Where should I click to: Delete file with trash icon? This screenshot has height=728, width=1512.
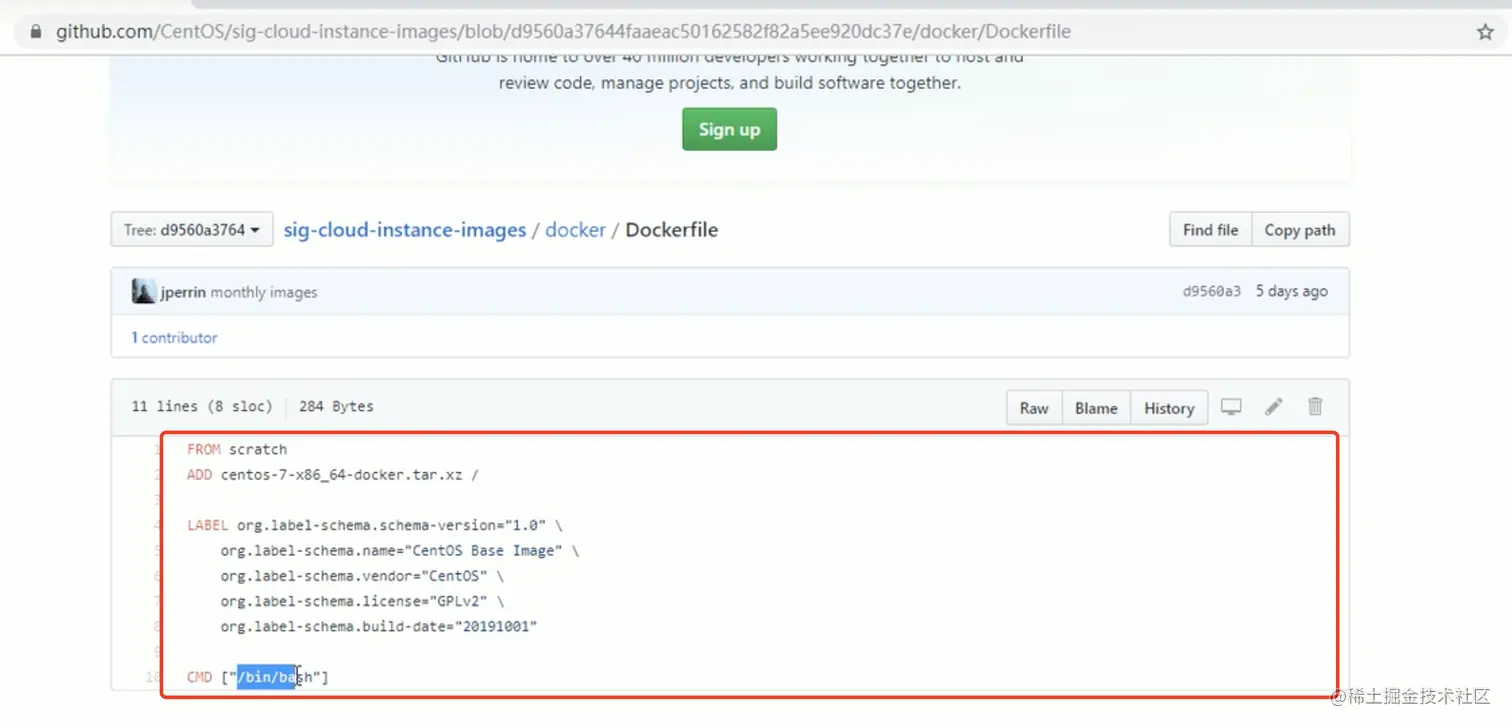[1315, 406]
